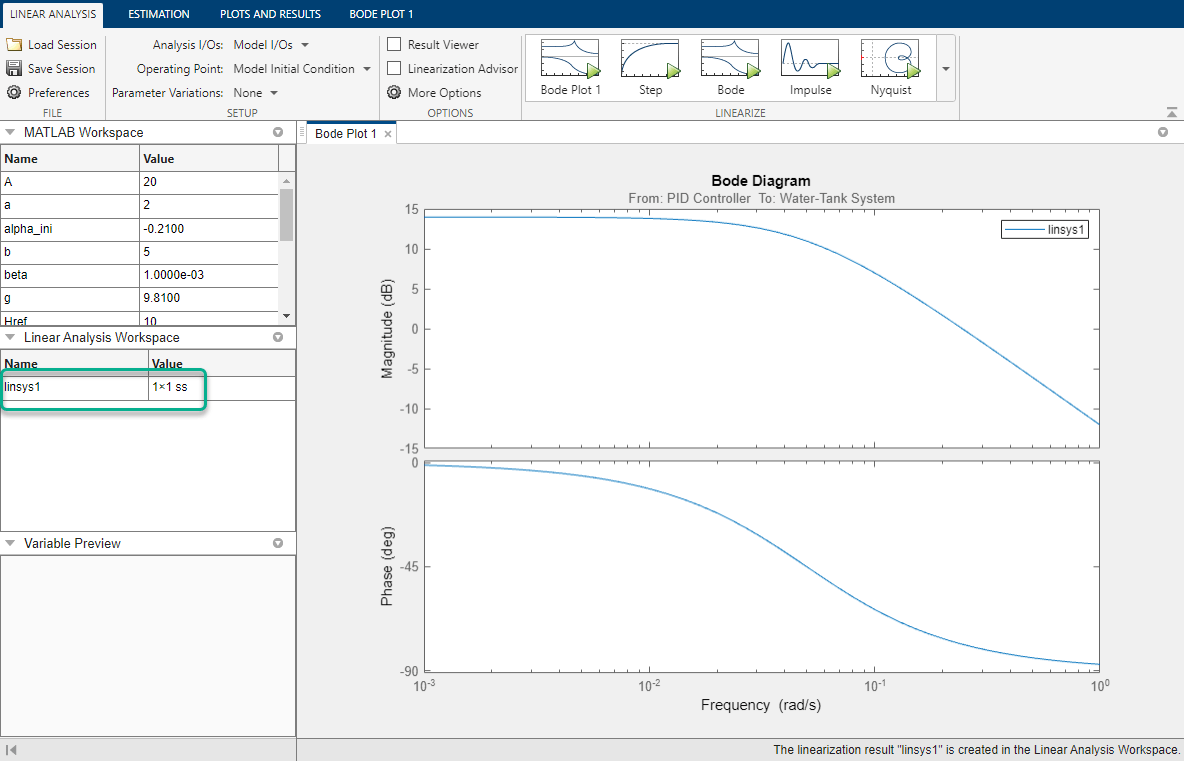Enable the Linearization Advisor checkbox
The height and width of the screenshot is (761, 1184).
click(394, 68)
